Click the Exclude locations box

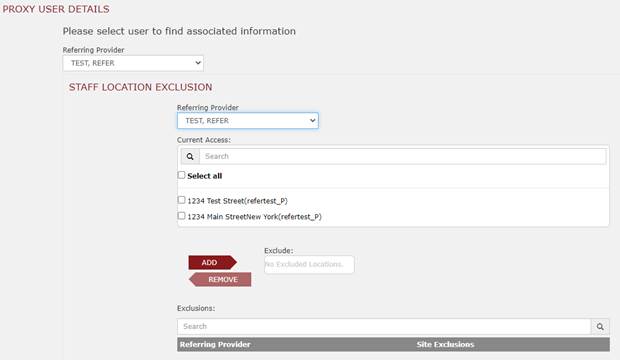pyautogui.click(x=309, y=264)
